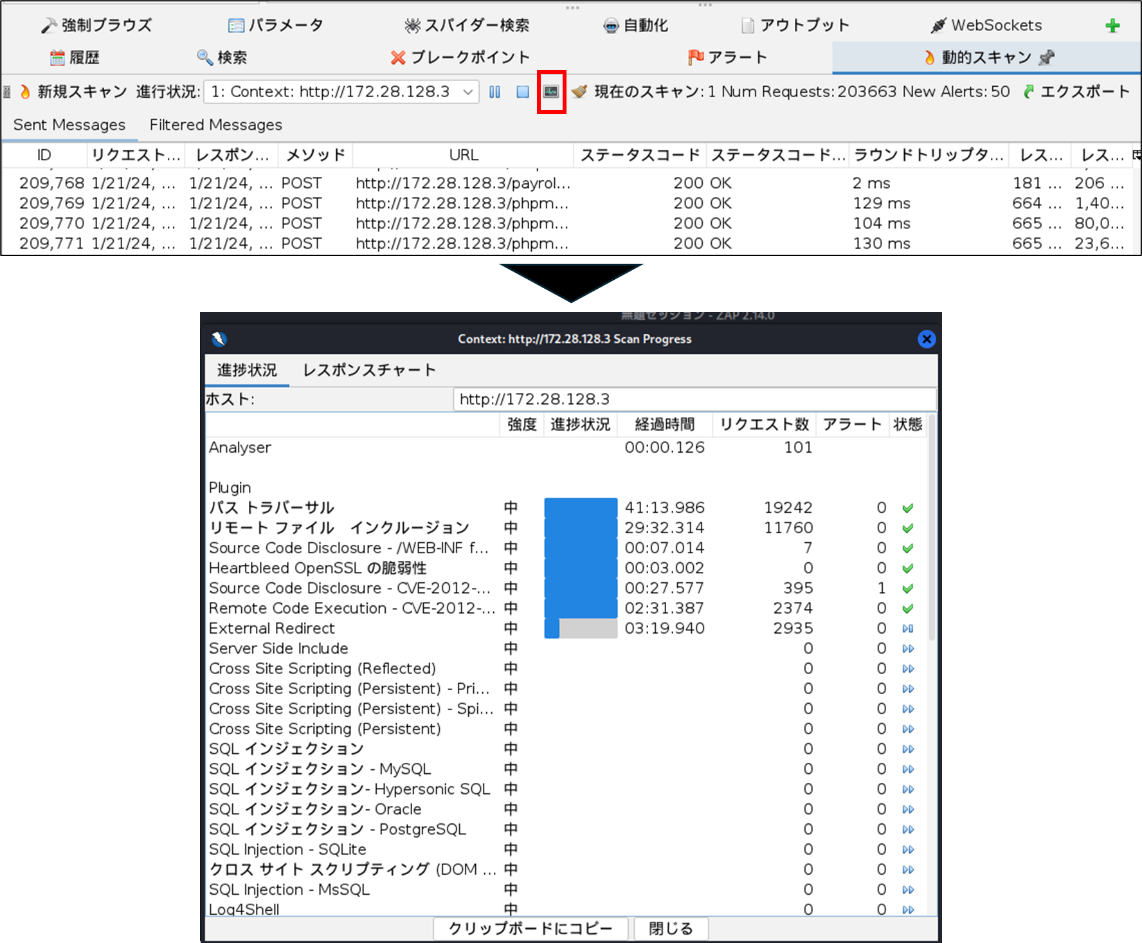The image size is (1142, 943).
Task: Pause the active scan
Action: coord(495,92)
